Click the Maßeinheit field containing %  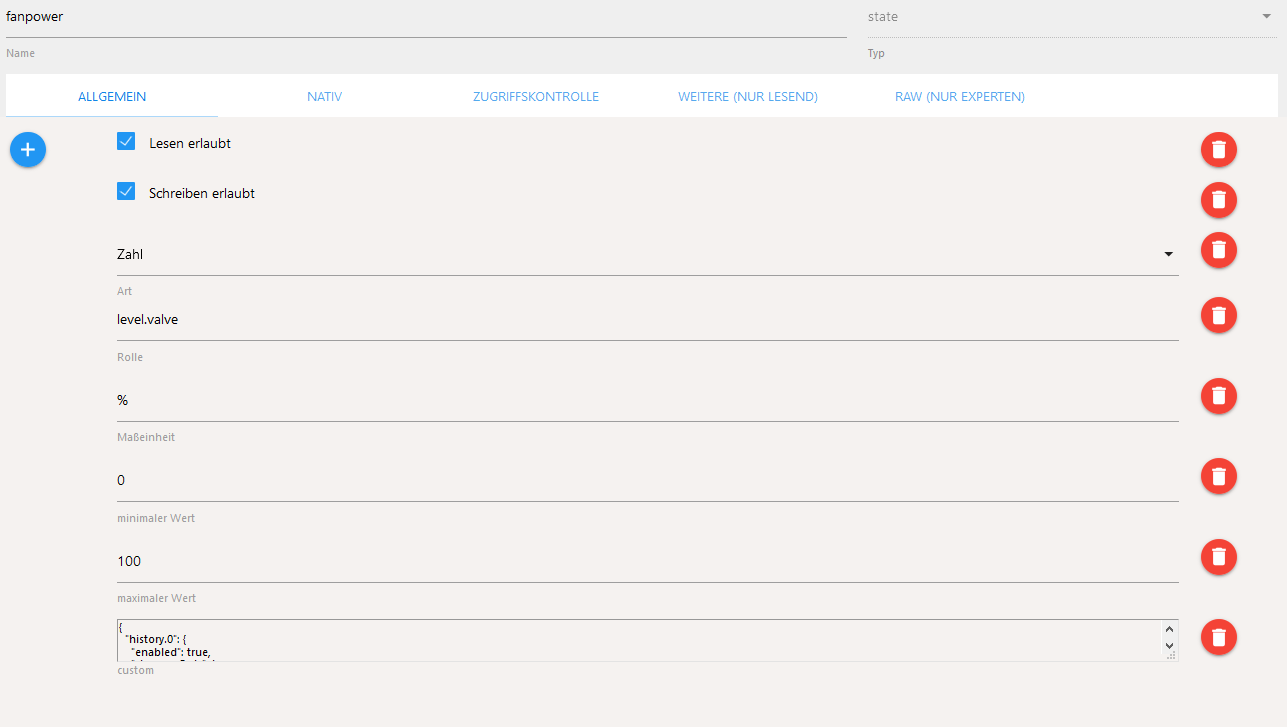coord(647,400)
